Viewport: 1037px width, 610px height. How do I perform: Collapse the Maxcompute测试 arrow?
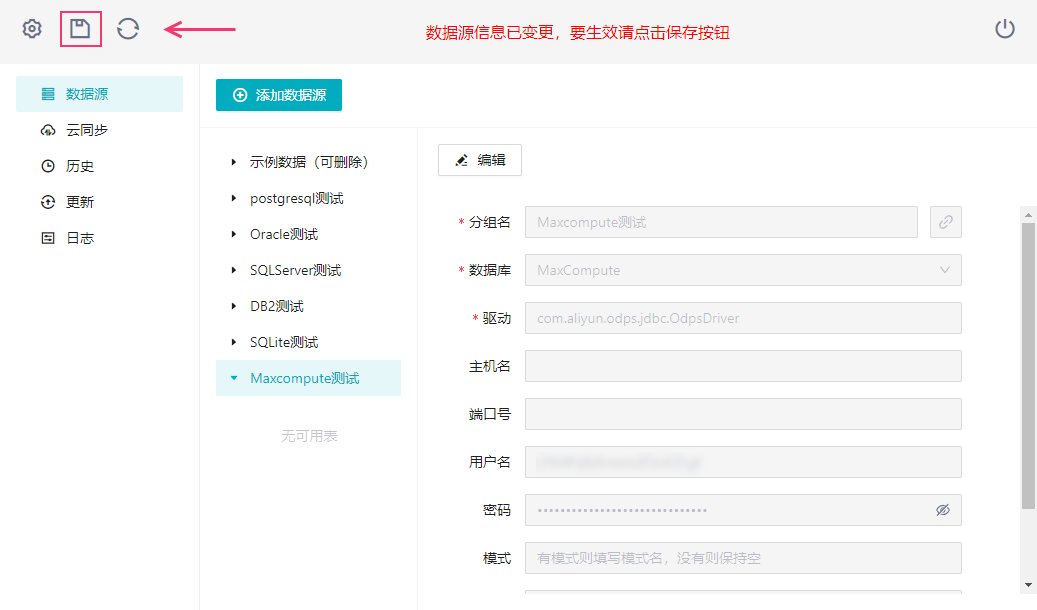click(x=233, y=378)
